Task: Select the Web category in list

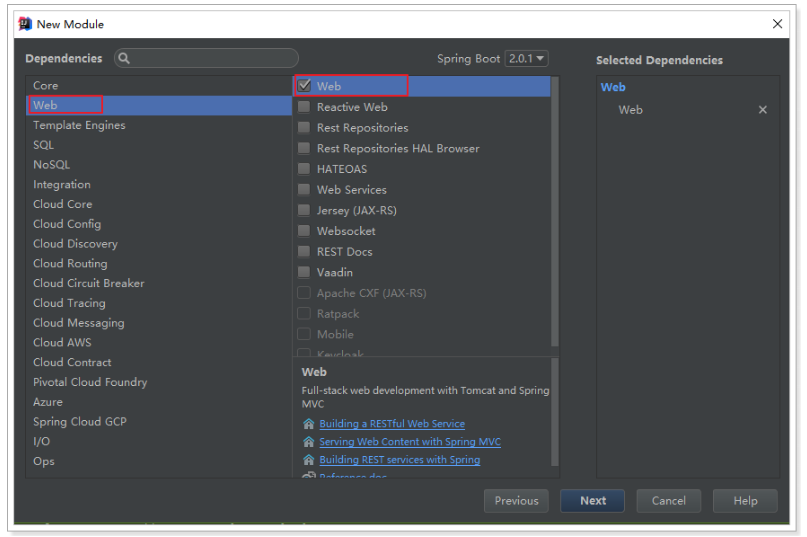Action: click(x=159, y=105)
